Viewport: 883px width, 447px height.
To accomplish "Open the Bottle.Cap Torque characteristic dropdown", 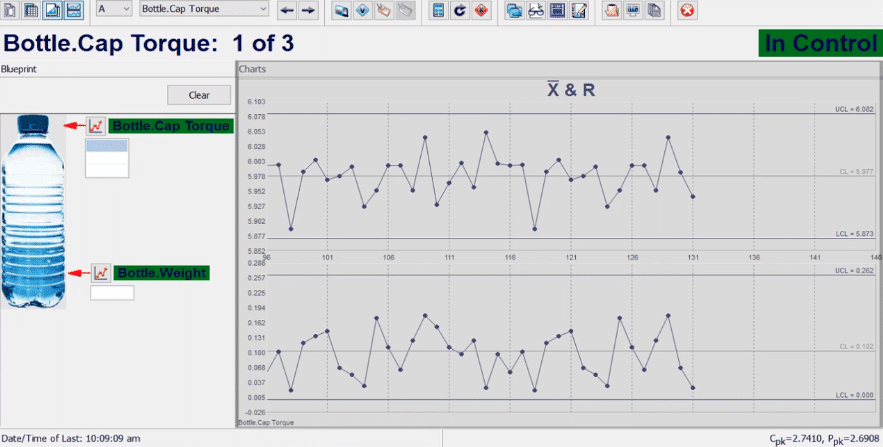I will [204, 9].
